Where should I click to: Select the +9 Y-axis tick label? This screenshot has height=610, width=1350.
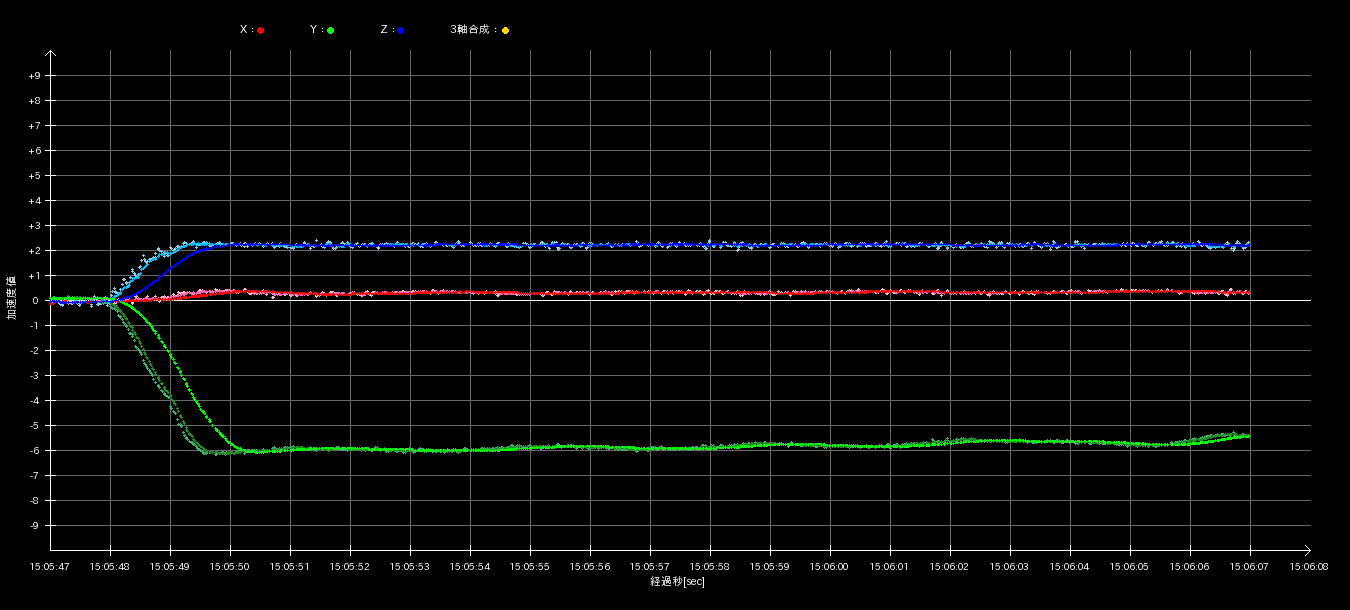(x=35, y=76)
